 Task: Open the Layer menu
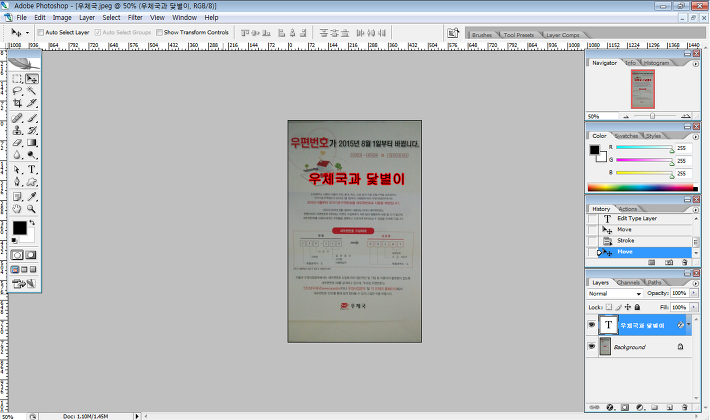pyautogui.click(x=87, y=18)
